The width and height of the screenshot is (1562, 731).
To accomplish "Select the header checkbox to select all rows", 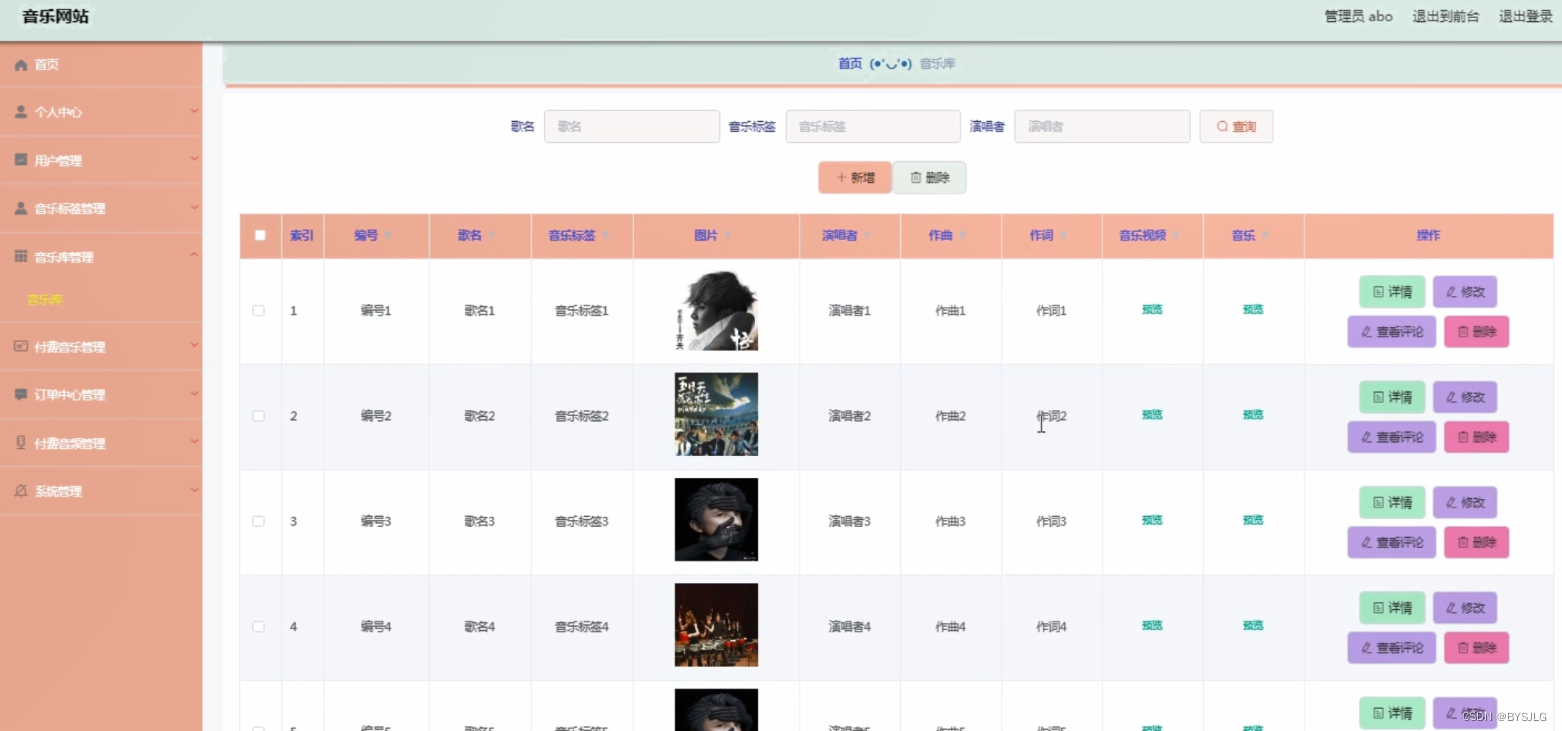I will (260, 236).
